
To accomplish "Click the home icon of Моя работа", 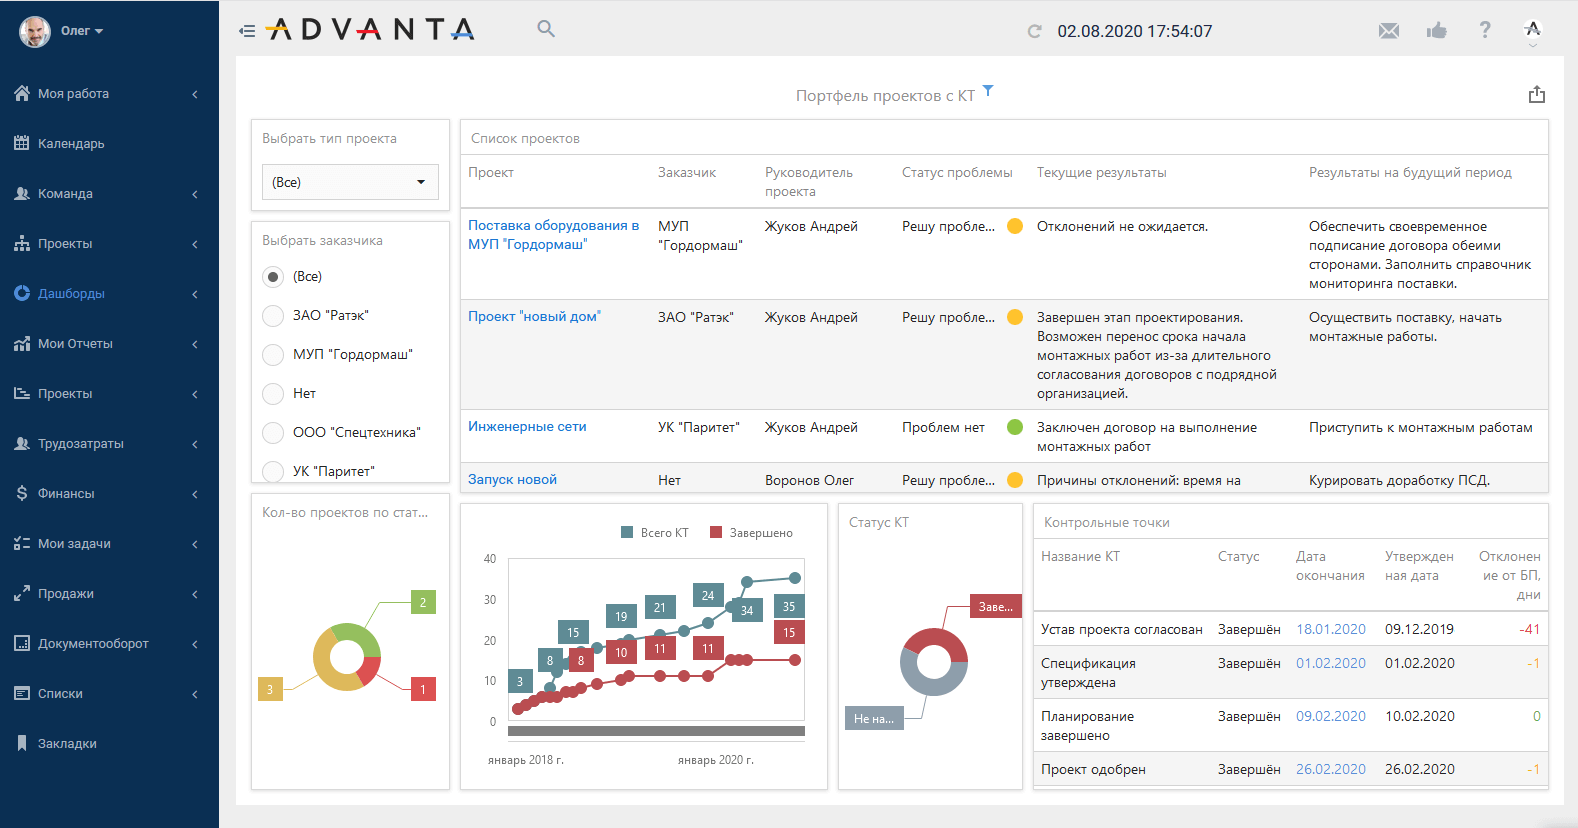I will [x=22, y=93].
